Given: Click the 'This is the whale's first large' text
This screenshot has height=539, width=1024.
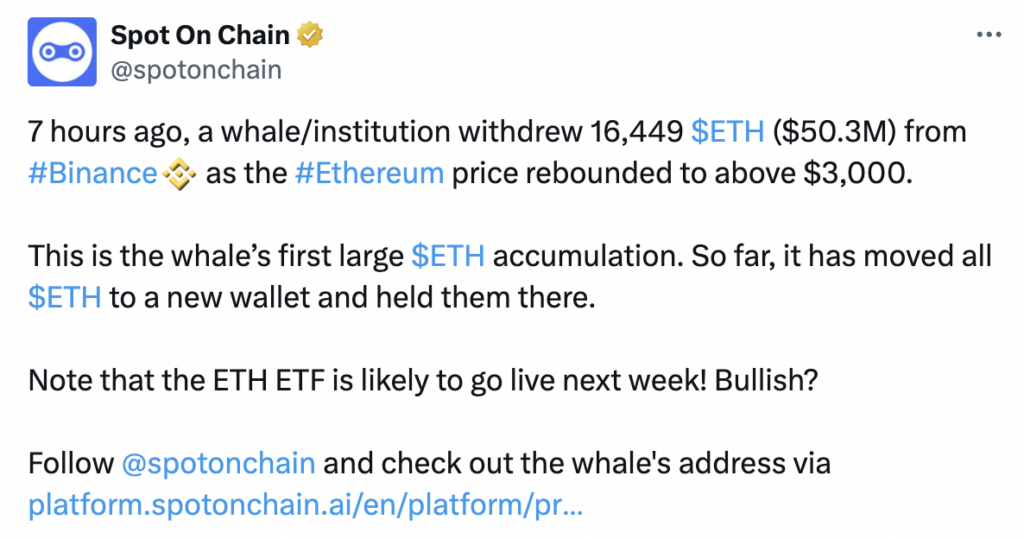Looking at the screenshot, I should [x=216, y=256].
